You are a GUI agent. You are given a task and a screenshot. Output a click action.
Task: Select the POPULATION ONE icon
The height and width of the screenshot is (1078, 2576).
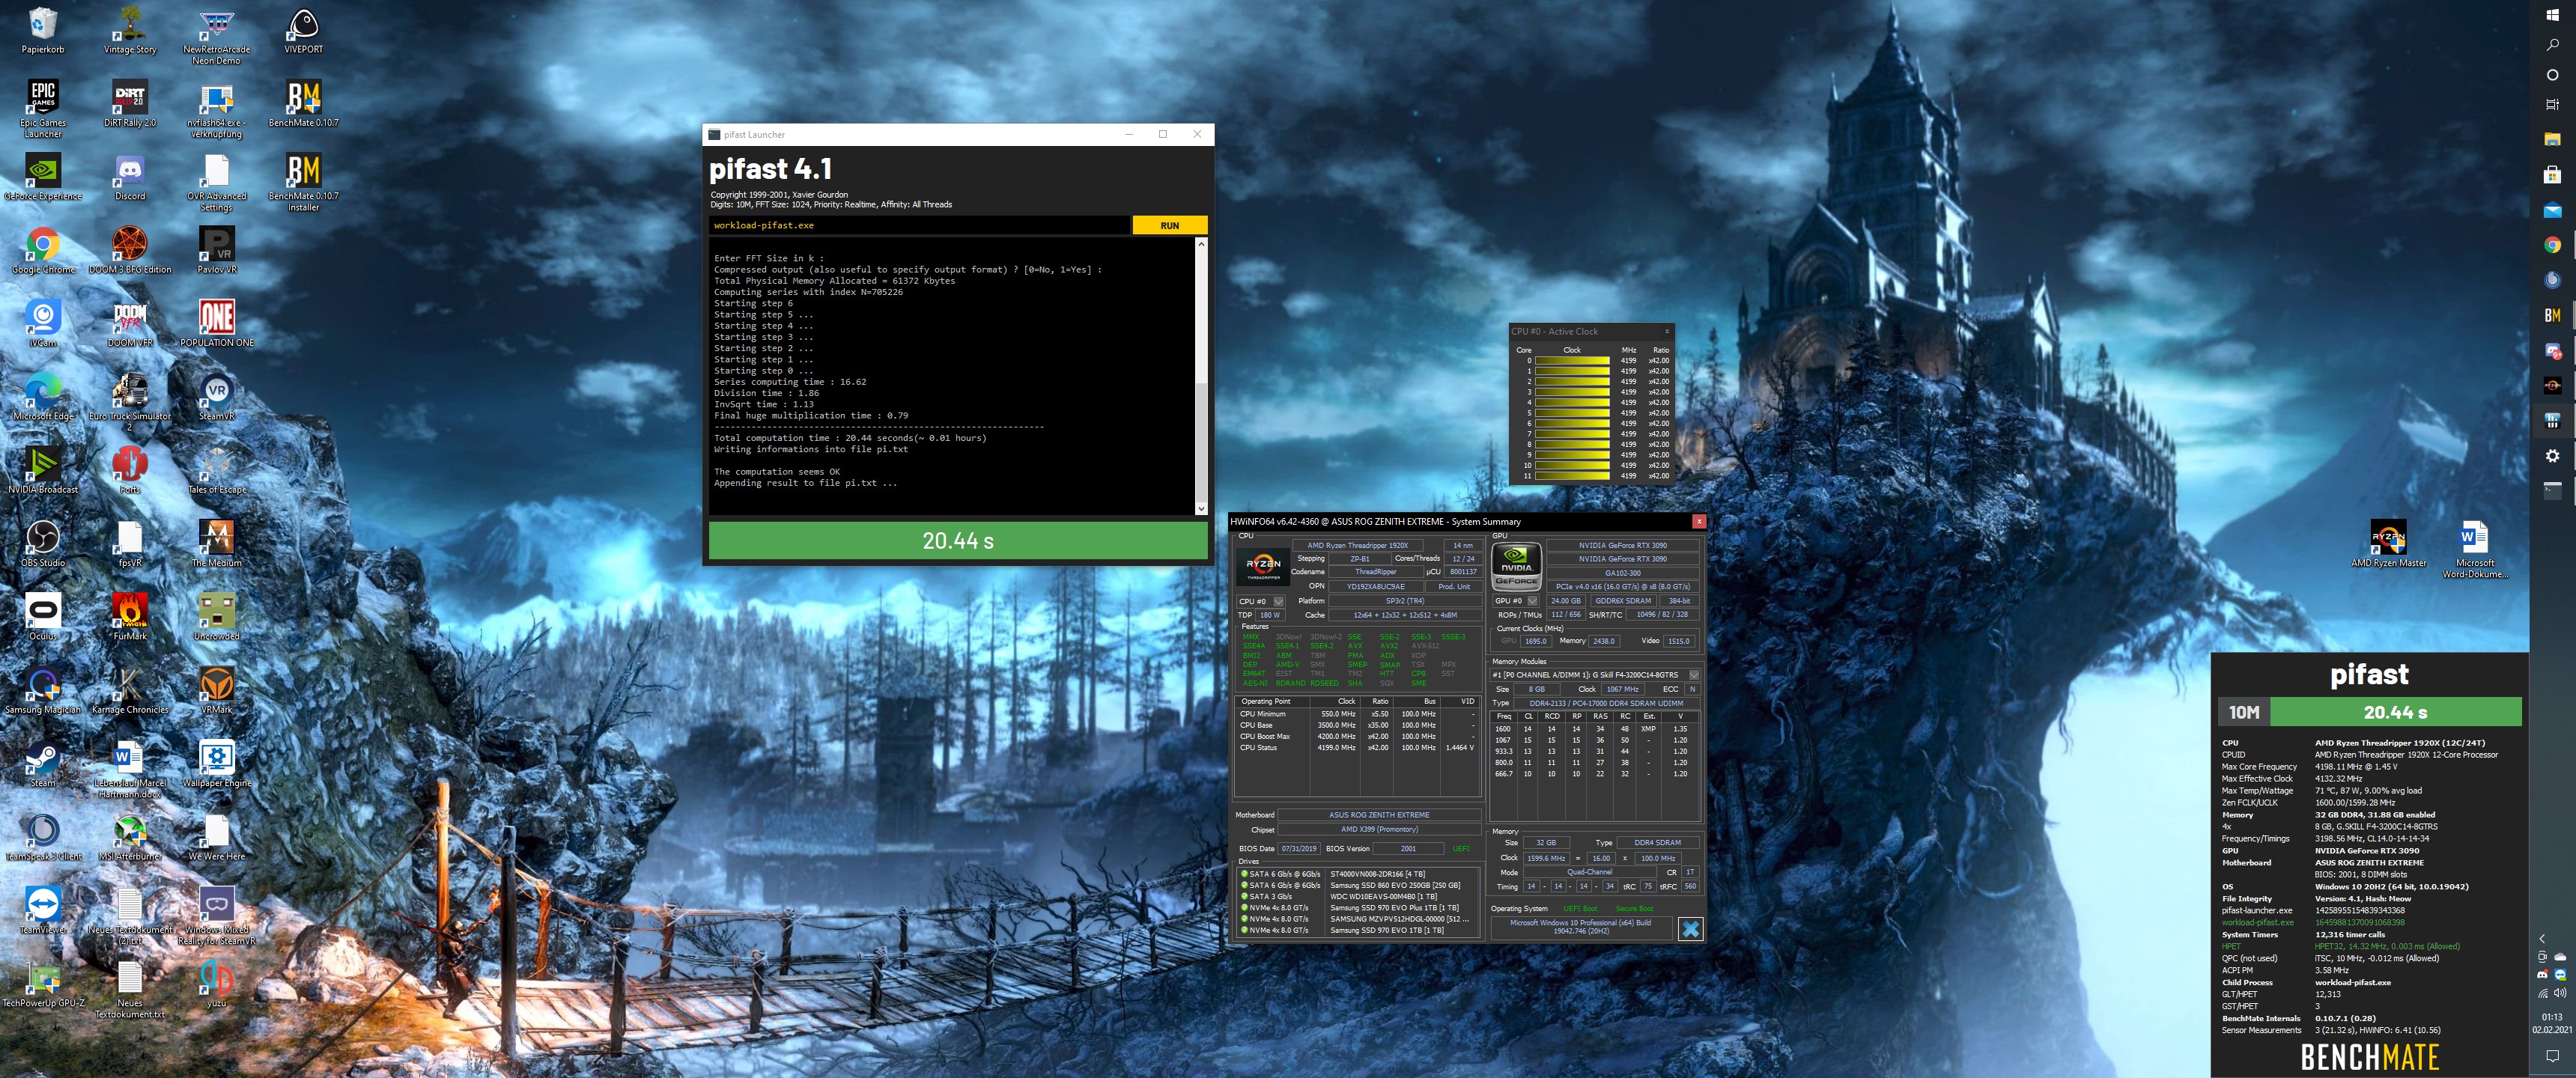click(217, 323)
